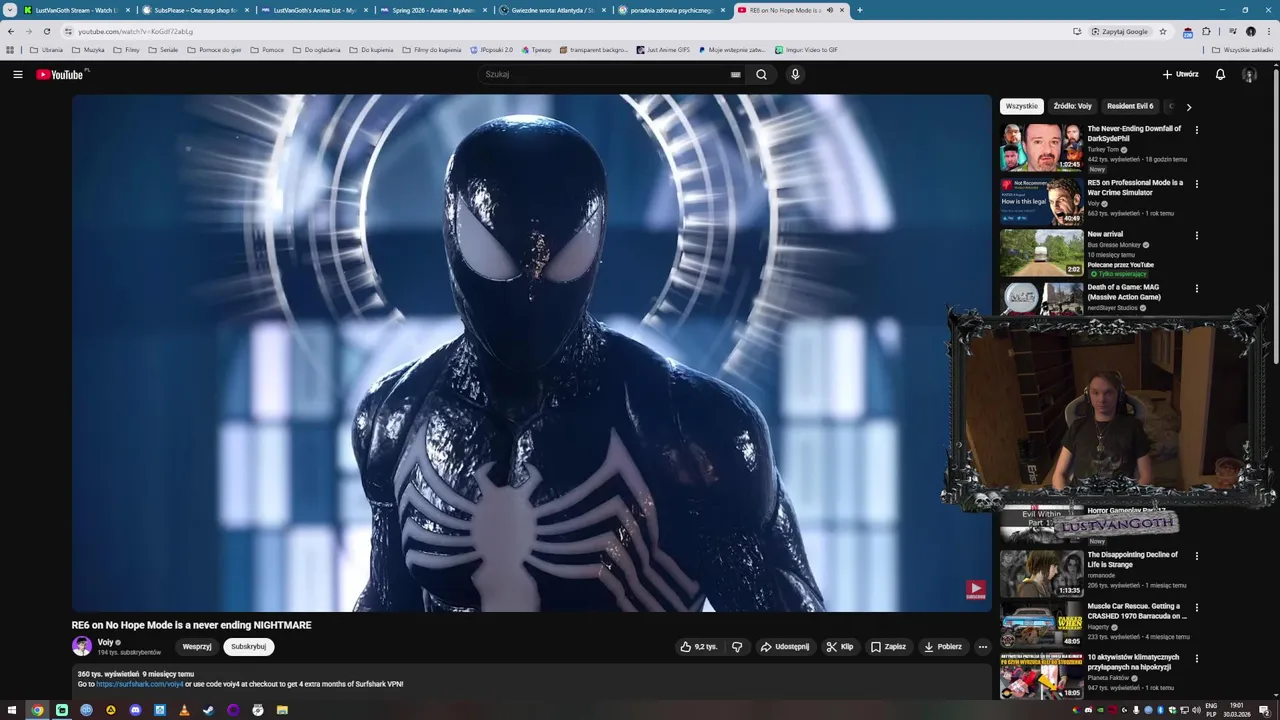Open options for Disappointing Decline of Life is Strange
Screen dimensions: 1280x720
1196,556
